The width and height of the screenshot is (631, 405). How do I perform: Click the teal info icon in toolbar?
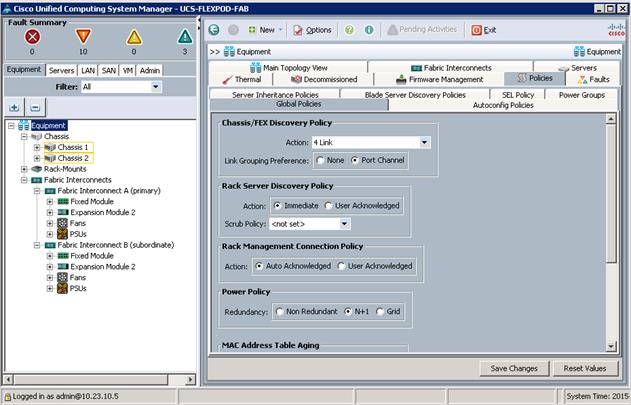point(369,30)
